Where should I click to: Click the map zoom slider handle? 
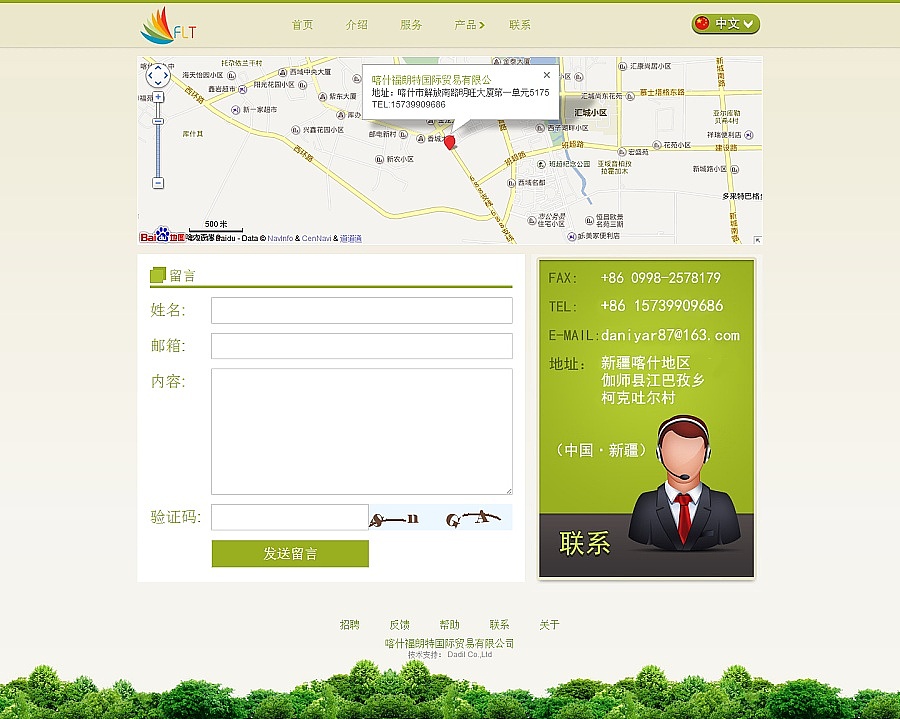158,121
